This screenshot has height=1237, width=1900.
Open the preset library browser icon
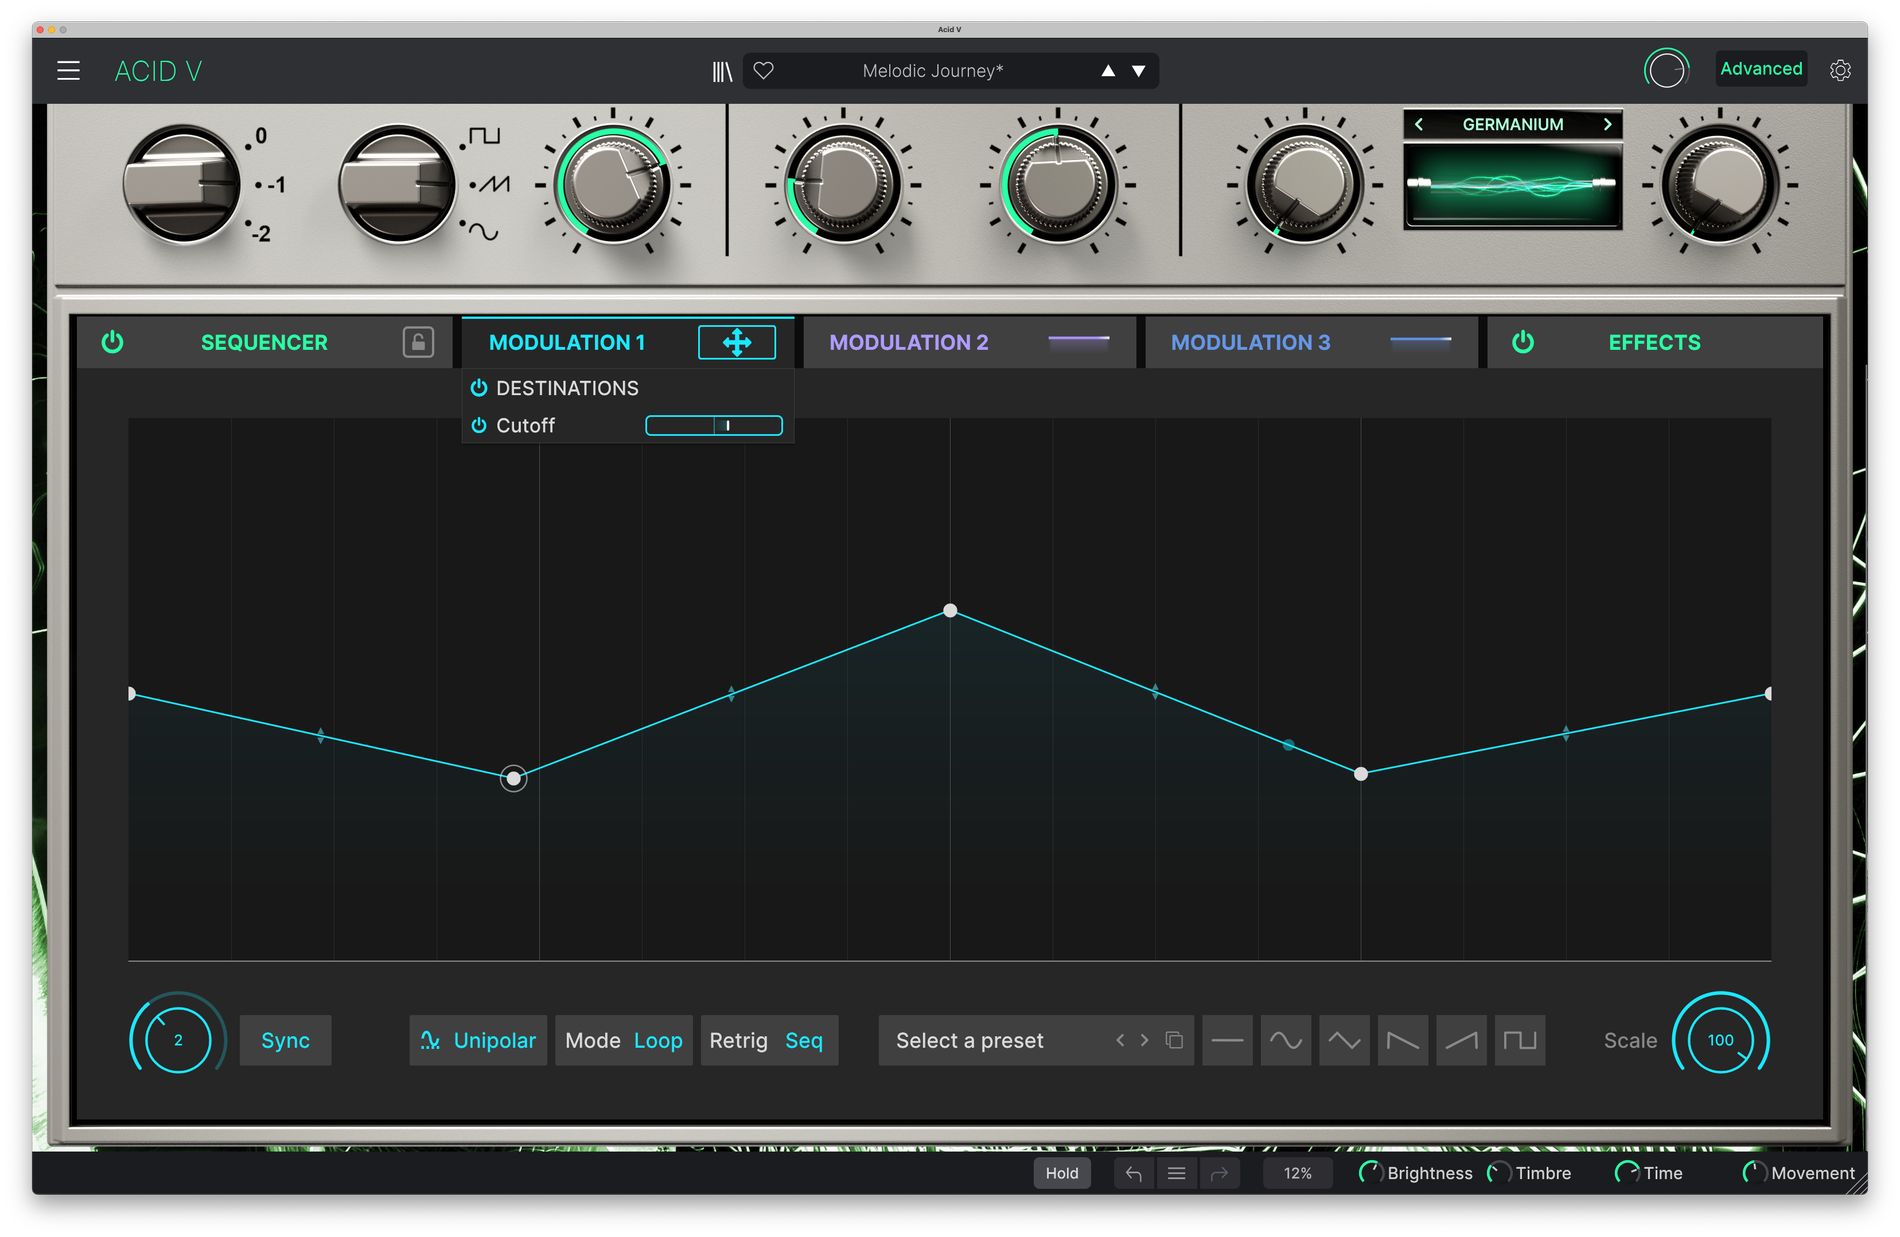(x=722, y=70)
